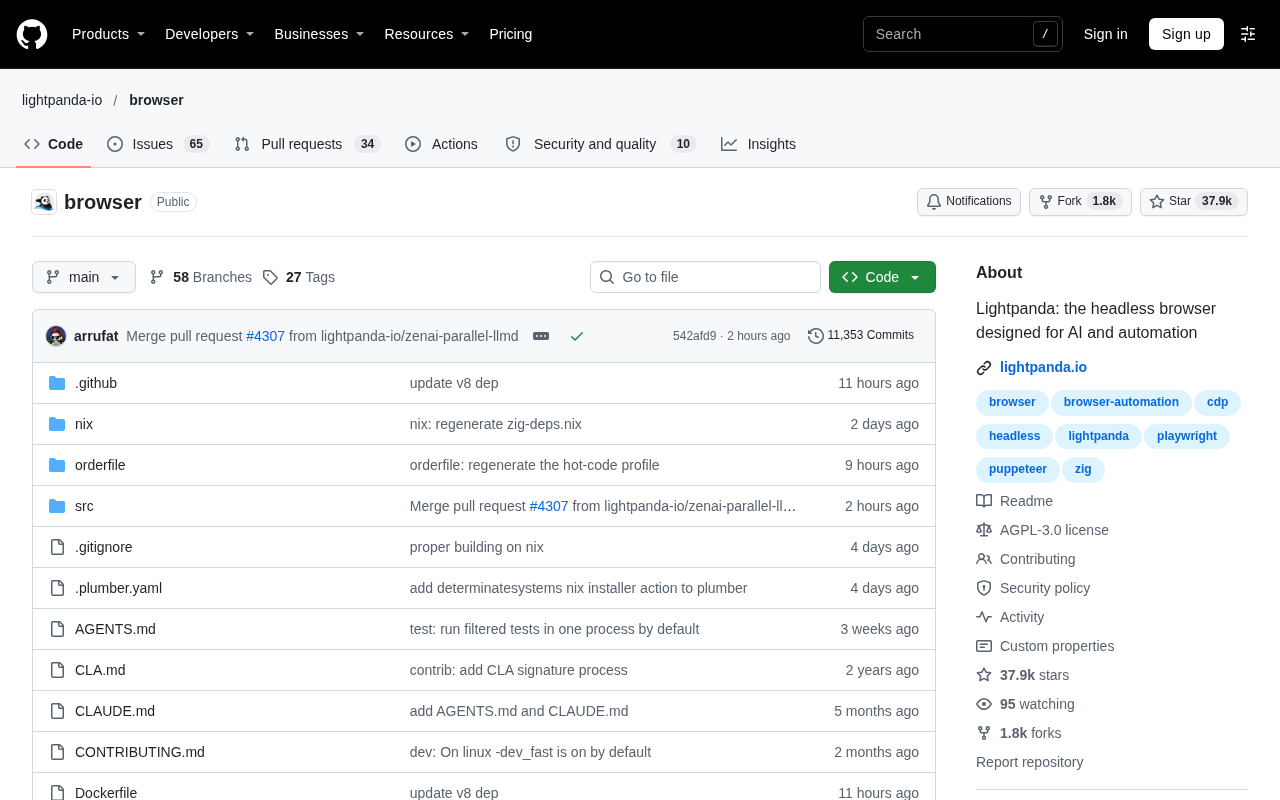Open the Insights tab
Image resolution: width=1280 pixels, height=800 pixels.
(x=759, y=144)
